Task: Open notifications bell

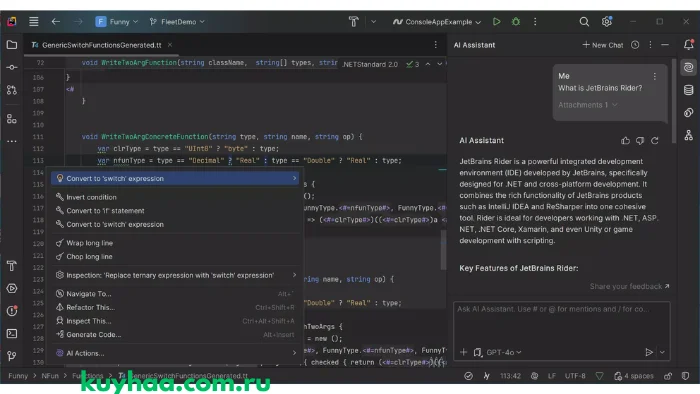Action: pos(688,44)
